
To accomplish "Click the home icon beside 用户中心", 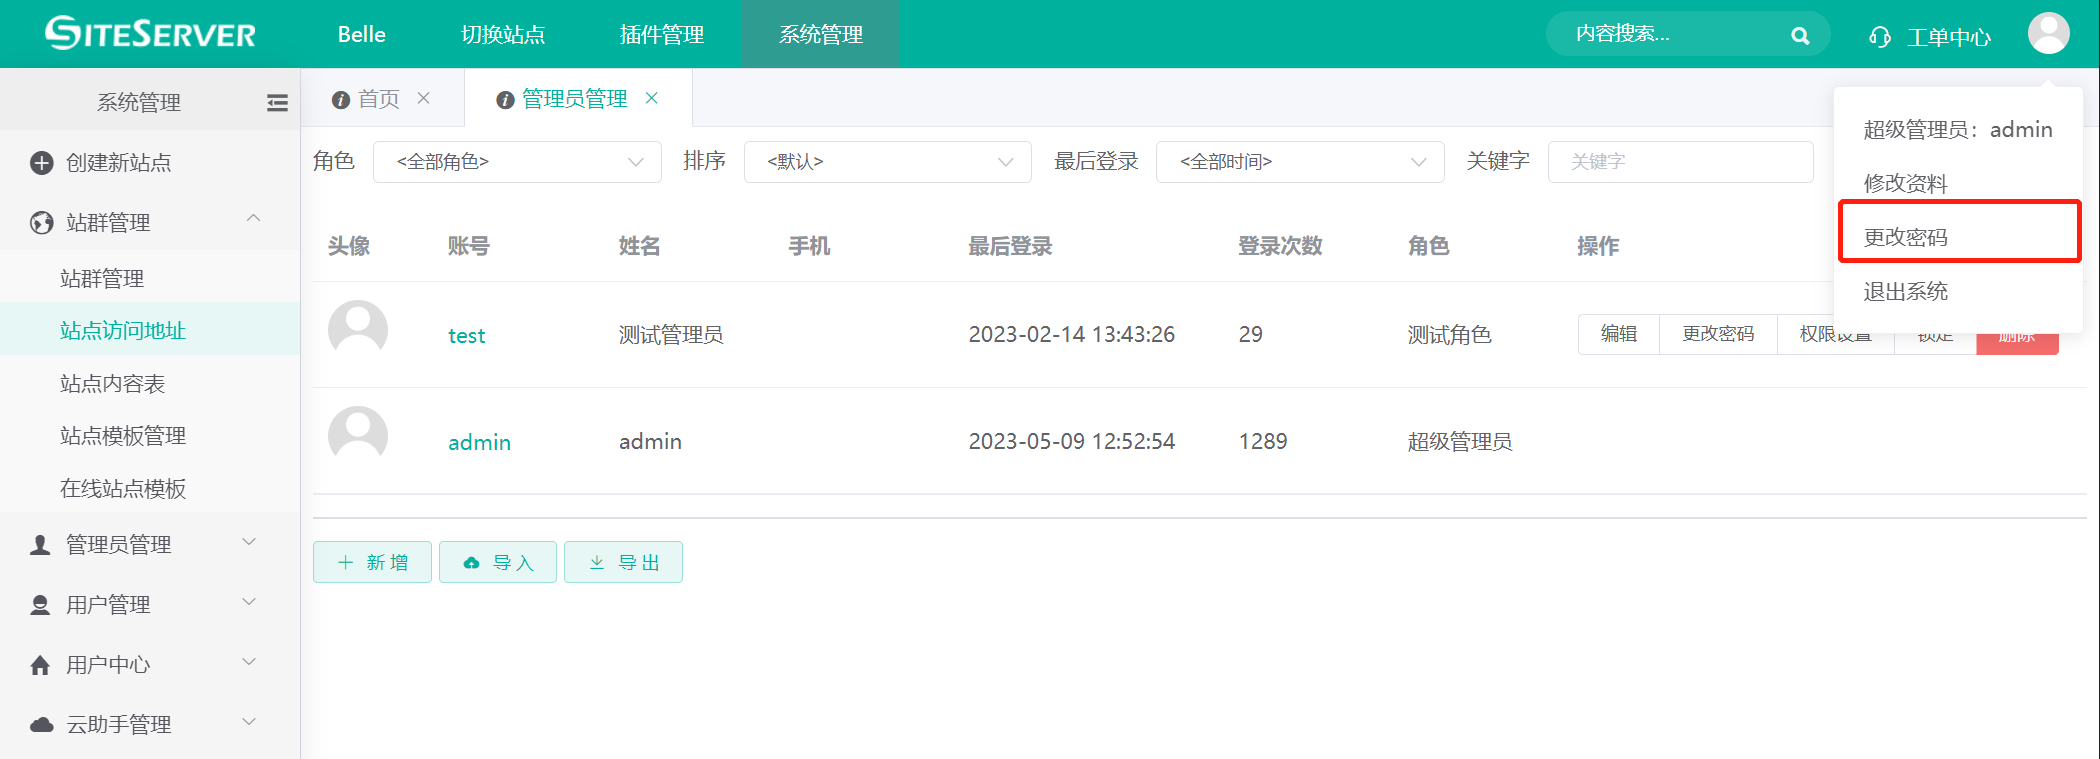I will point(40,665).
